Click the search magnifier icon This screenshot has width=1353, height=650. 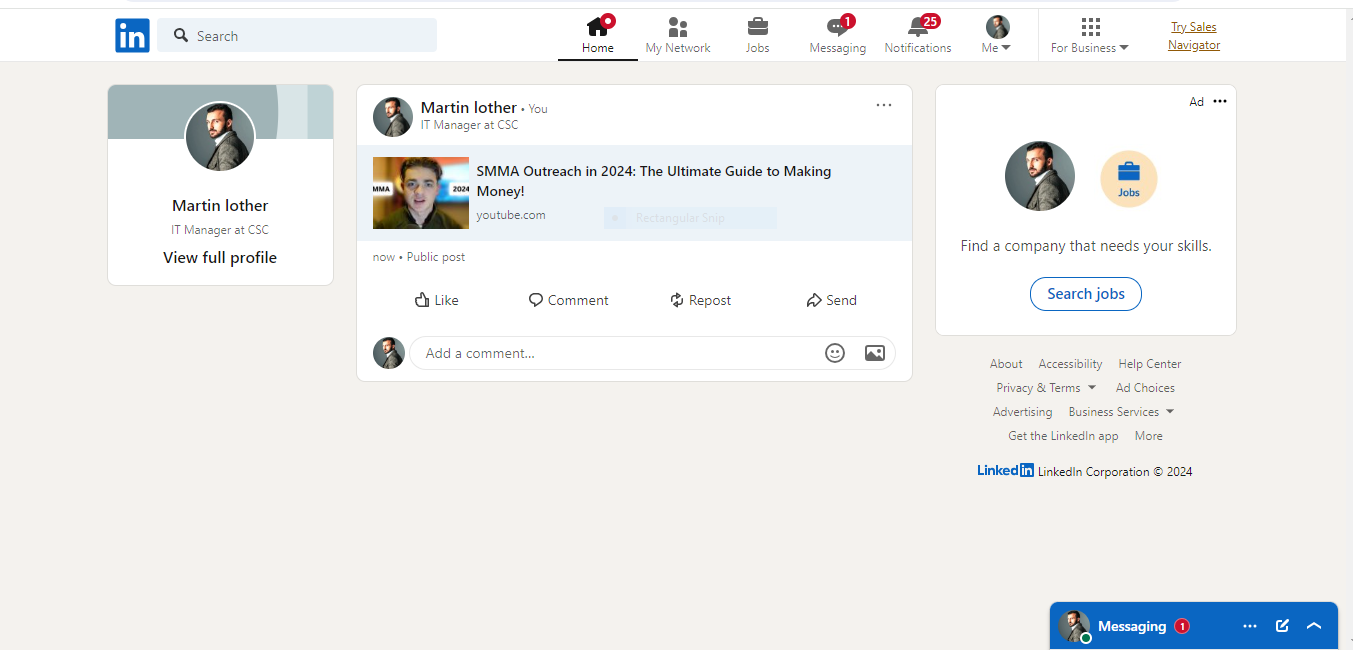point(181,36)
